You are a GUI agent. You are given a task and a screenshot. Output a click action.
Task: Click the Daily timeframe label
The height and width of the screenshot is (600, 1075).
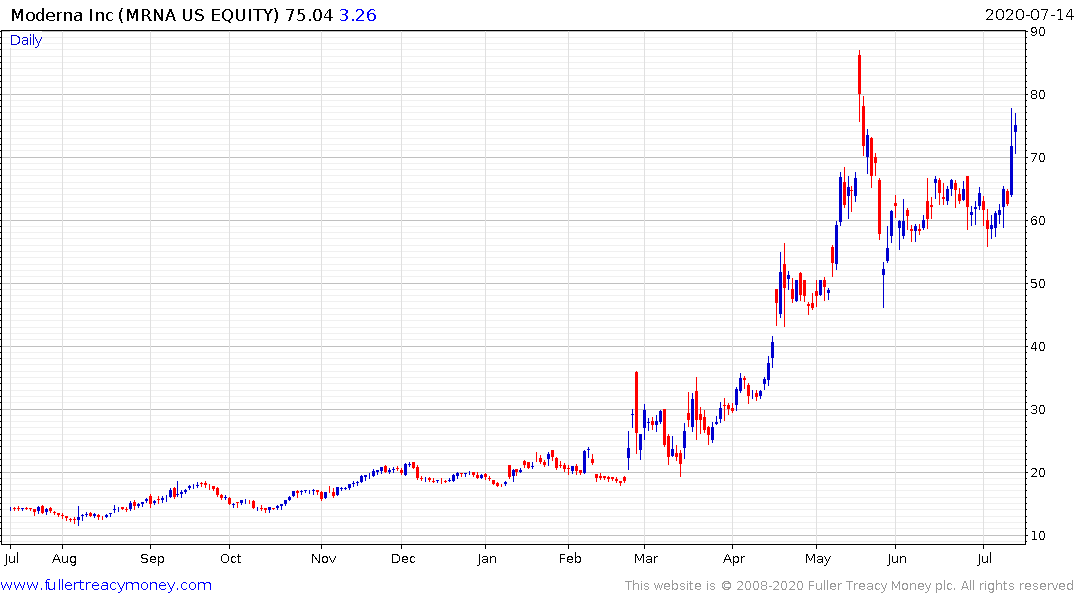26,40
